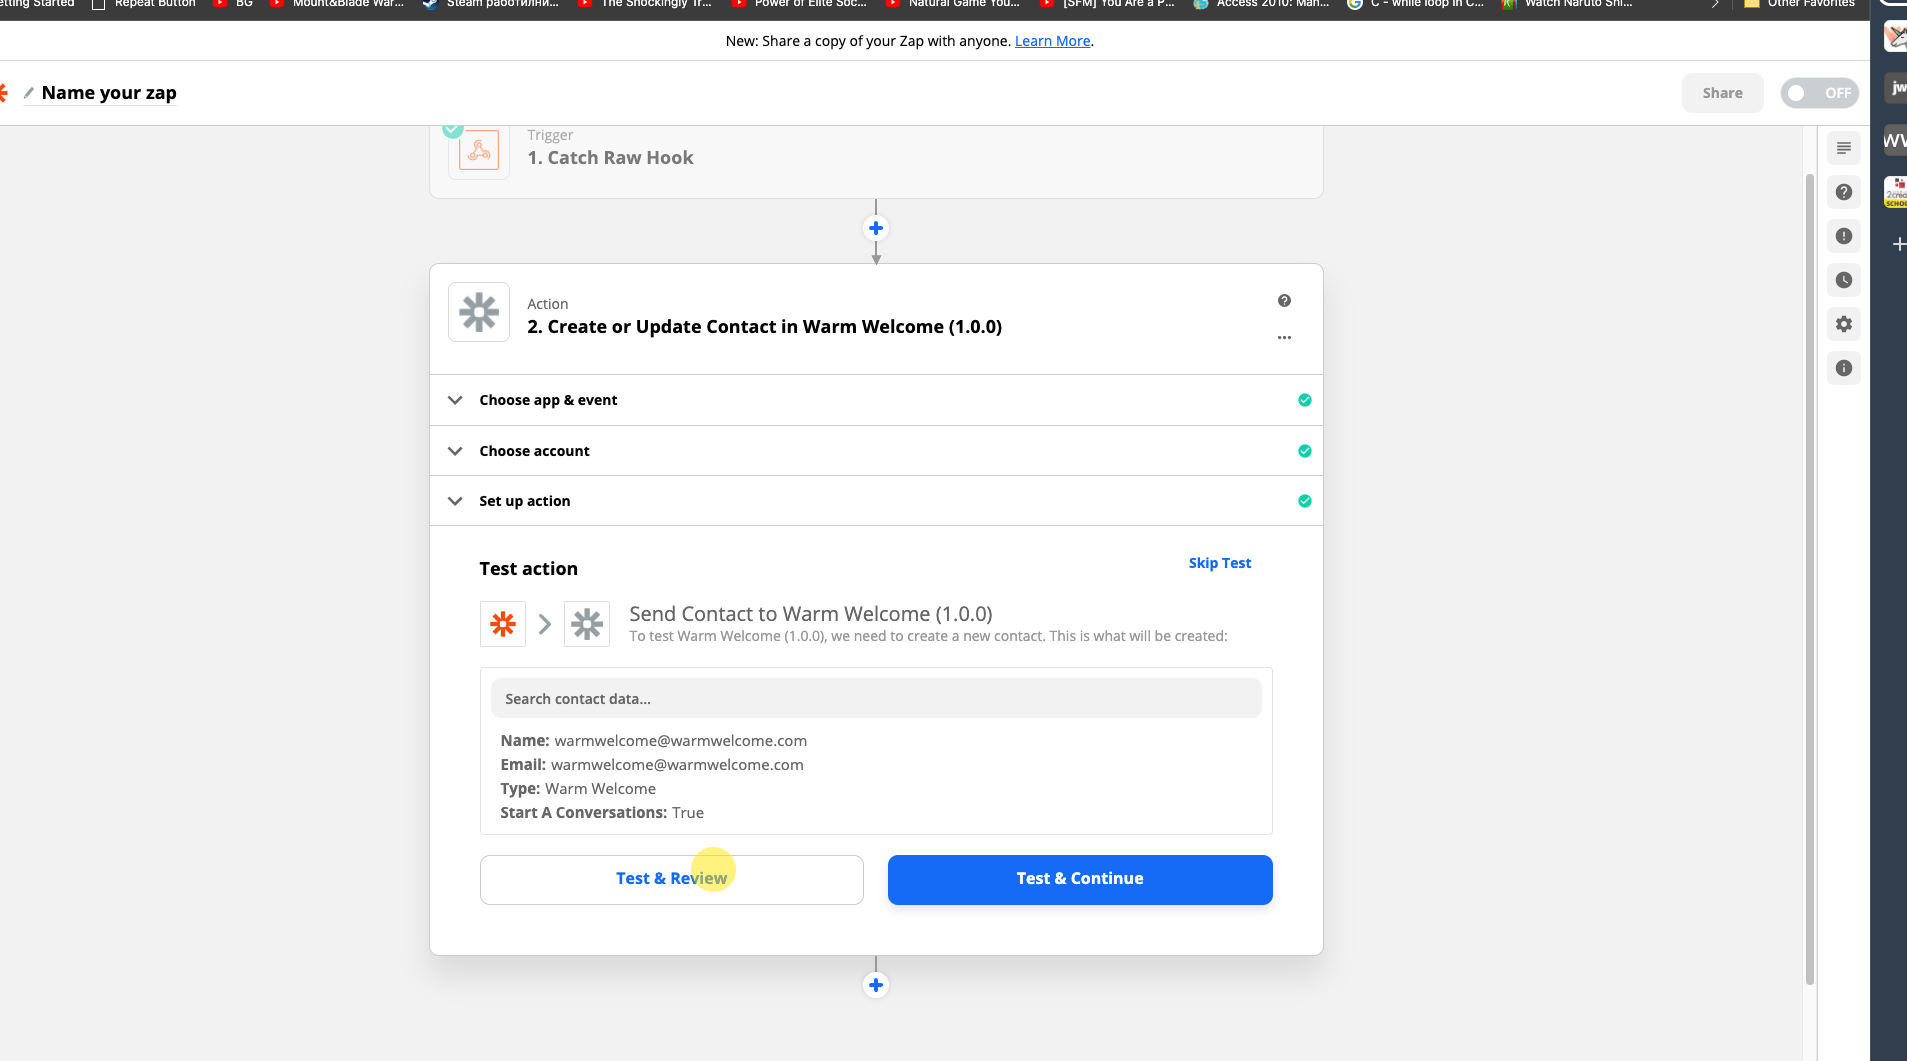Open Zap settings gear icon
The width and height of the screenshot is (1907, 1061).
tap(1844, 324)
